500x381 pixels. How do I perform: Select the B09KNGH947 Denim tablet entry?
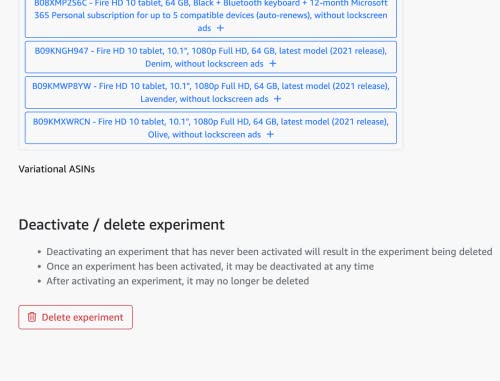click(211, 57)
